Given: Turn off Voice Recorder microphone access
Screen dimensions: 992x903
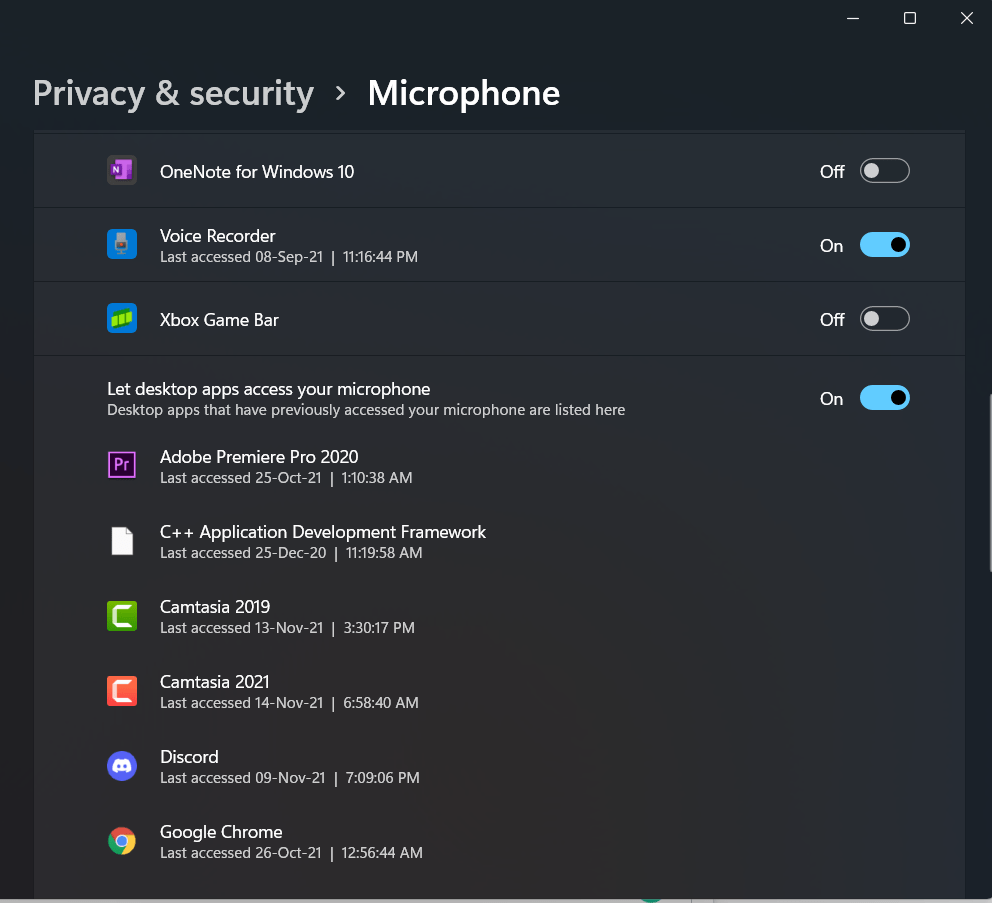Looking at the screenshot, I should click(x=884, y=245).
